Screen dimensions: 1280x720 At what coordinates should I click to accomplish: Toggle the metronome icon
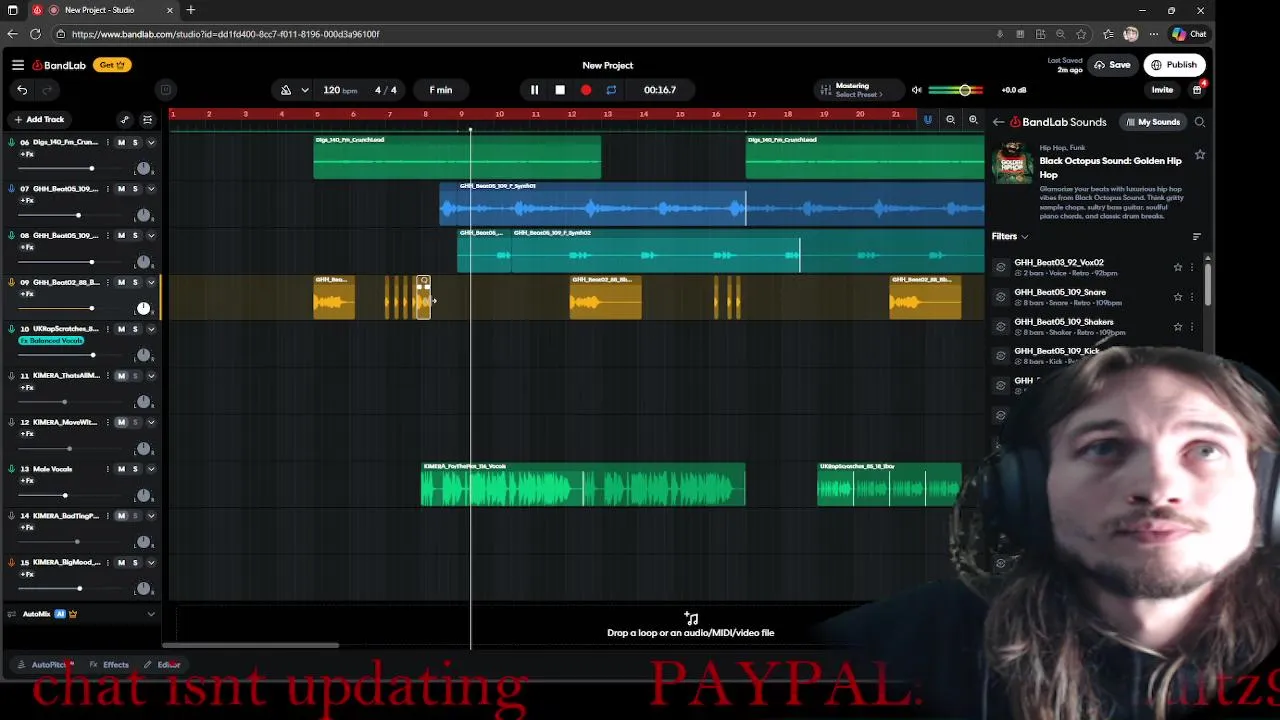[x=286, y=90]
